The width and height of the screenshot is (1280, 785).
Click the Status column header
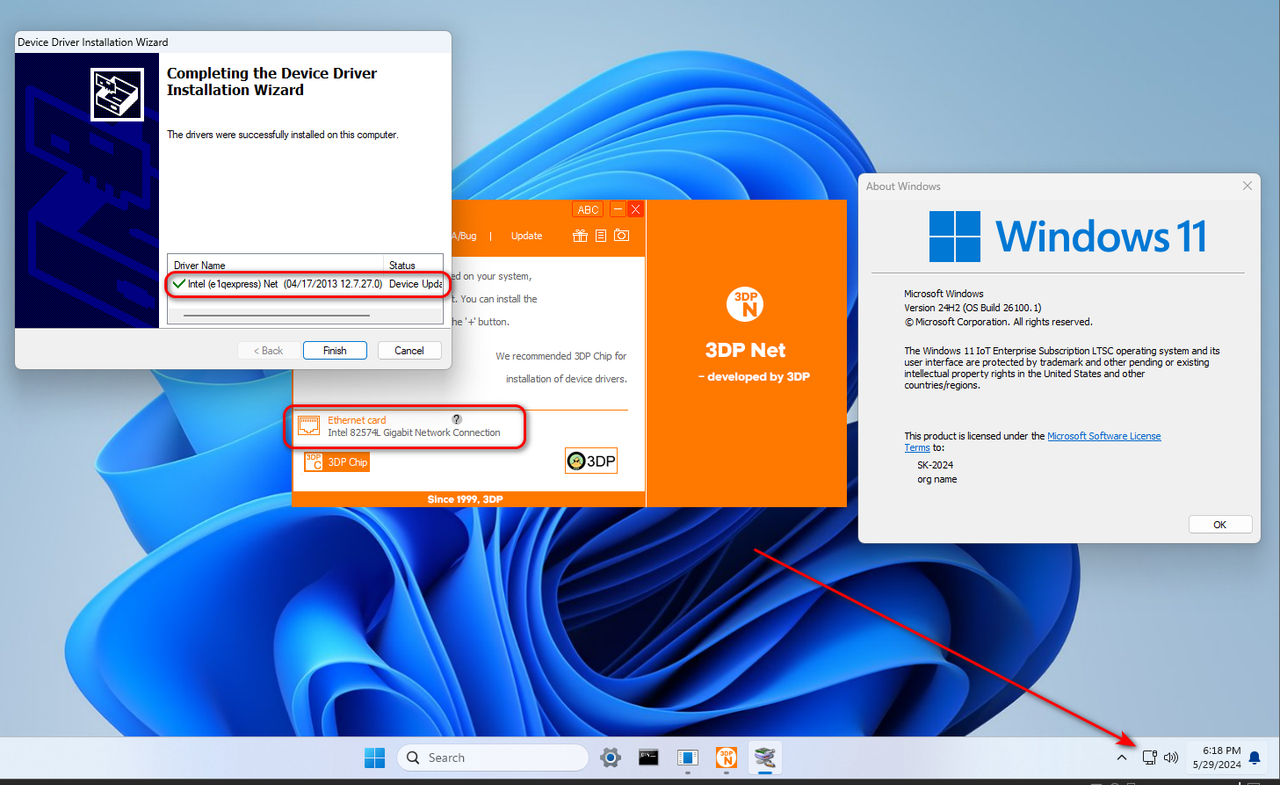click(413, 265)
